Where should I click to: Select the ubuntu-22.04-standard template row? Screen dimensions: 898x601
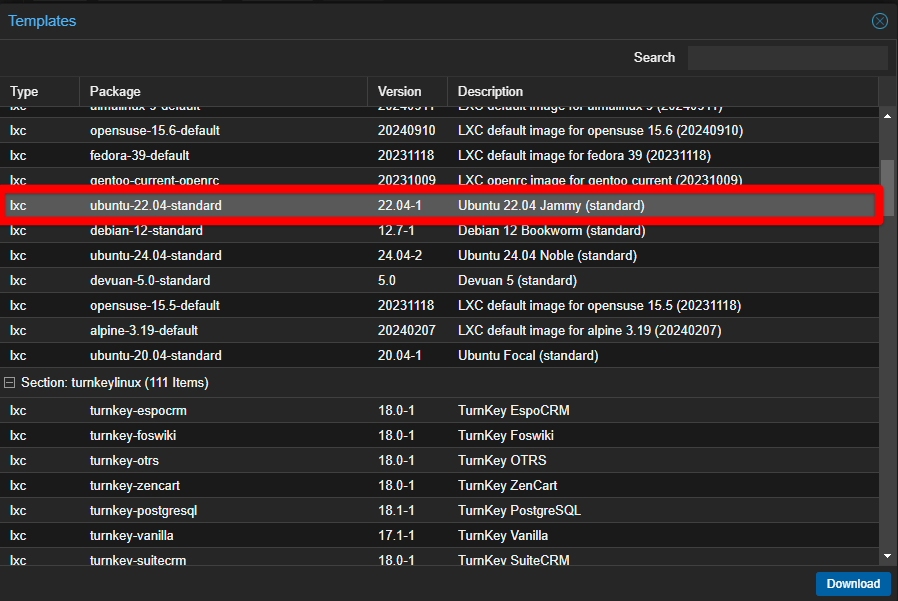[155, 206]
